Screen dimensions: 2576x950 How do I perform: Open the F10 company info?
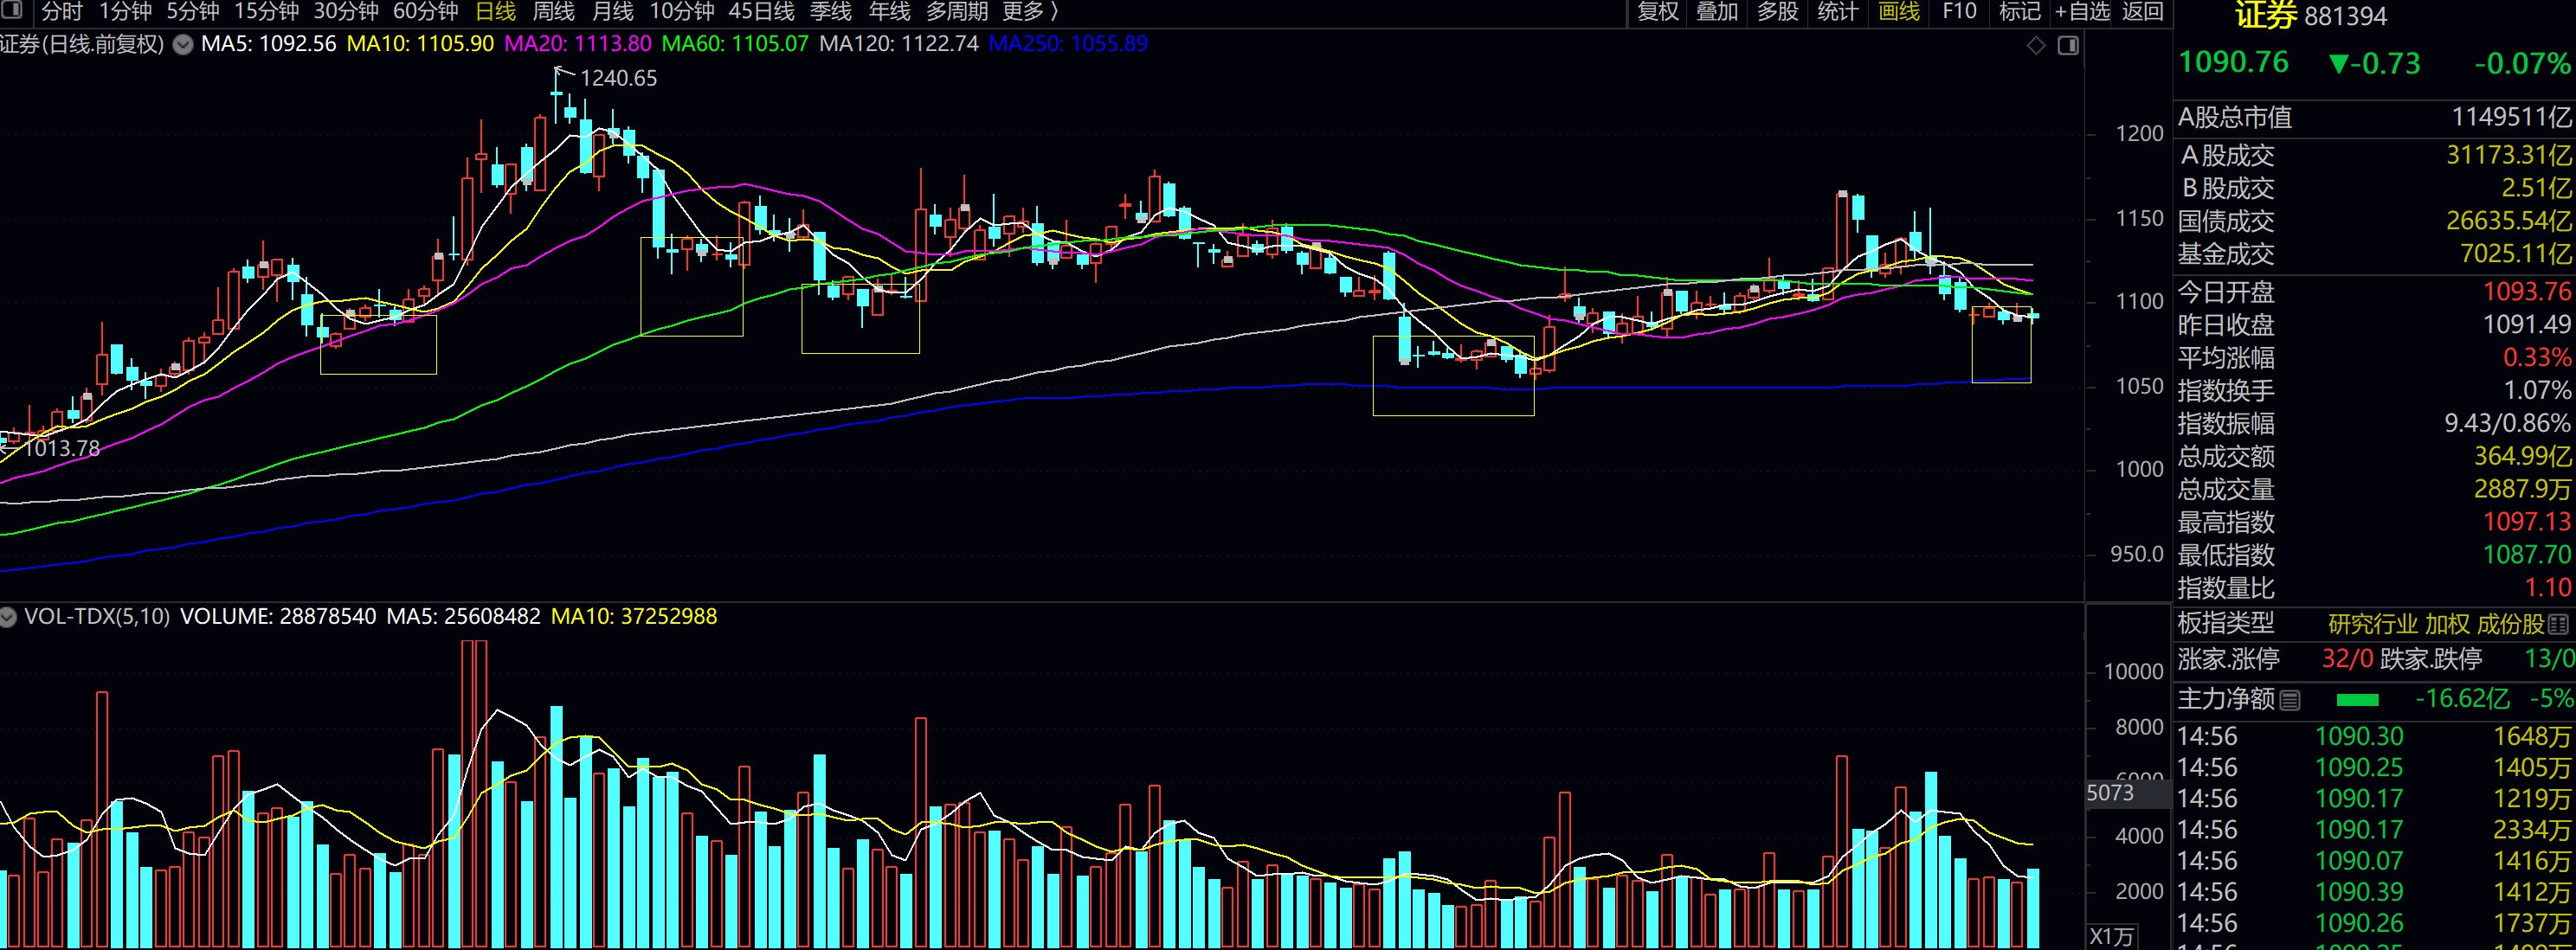pyautogui.click(x=1959, y=11)
